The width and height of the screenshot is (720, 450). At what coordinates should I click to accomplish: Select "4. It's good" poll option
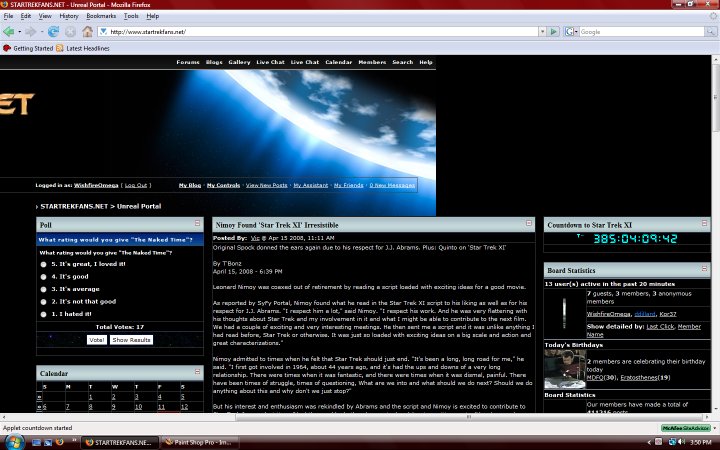pos(44,277)
